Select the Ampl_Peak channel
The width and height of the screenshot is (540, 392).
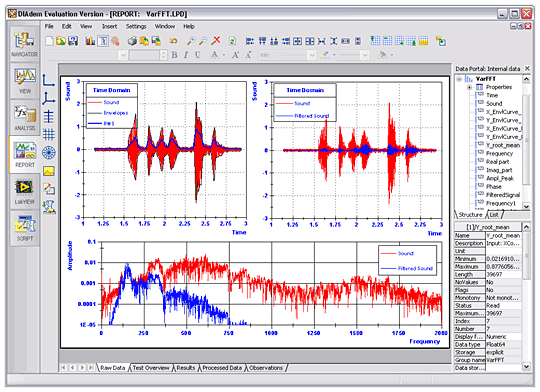coord(500,178)
